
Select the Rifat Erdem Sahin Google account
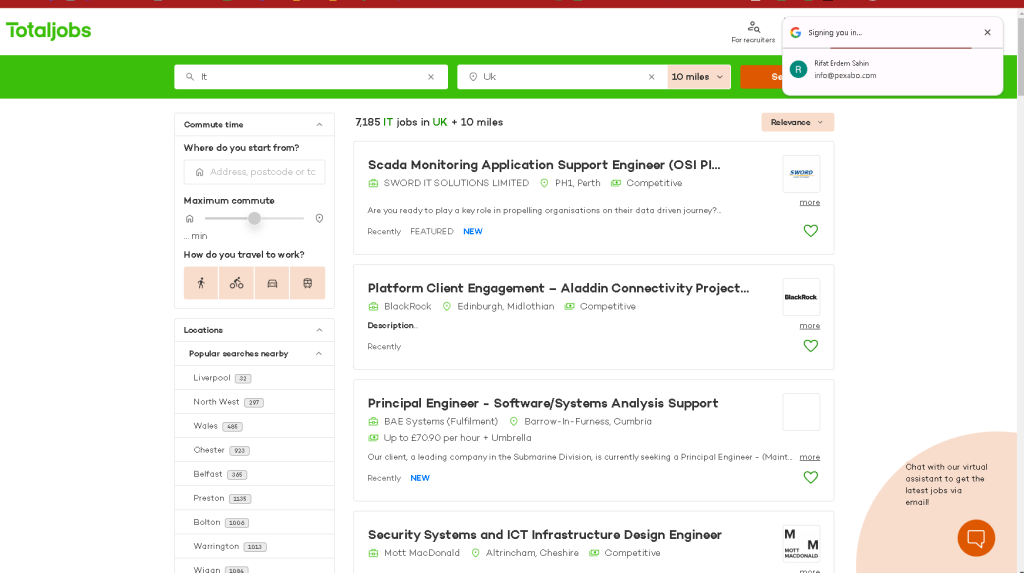pyautogui.click(x=893, y=69)
